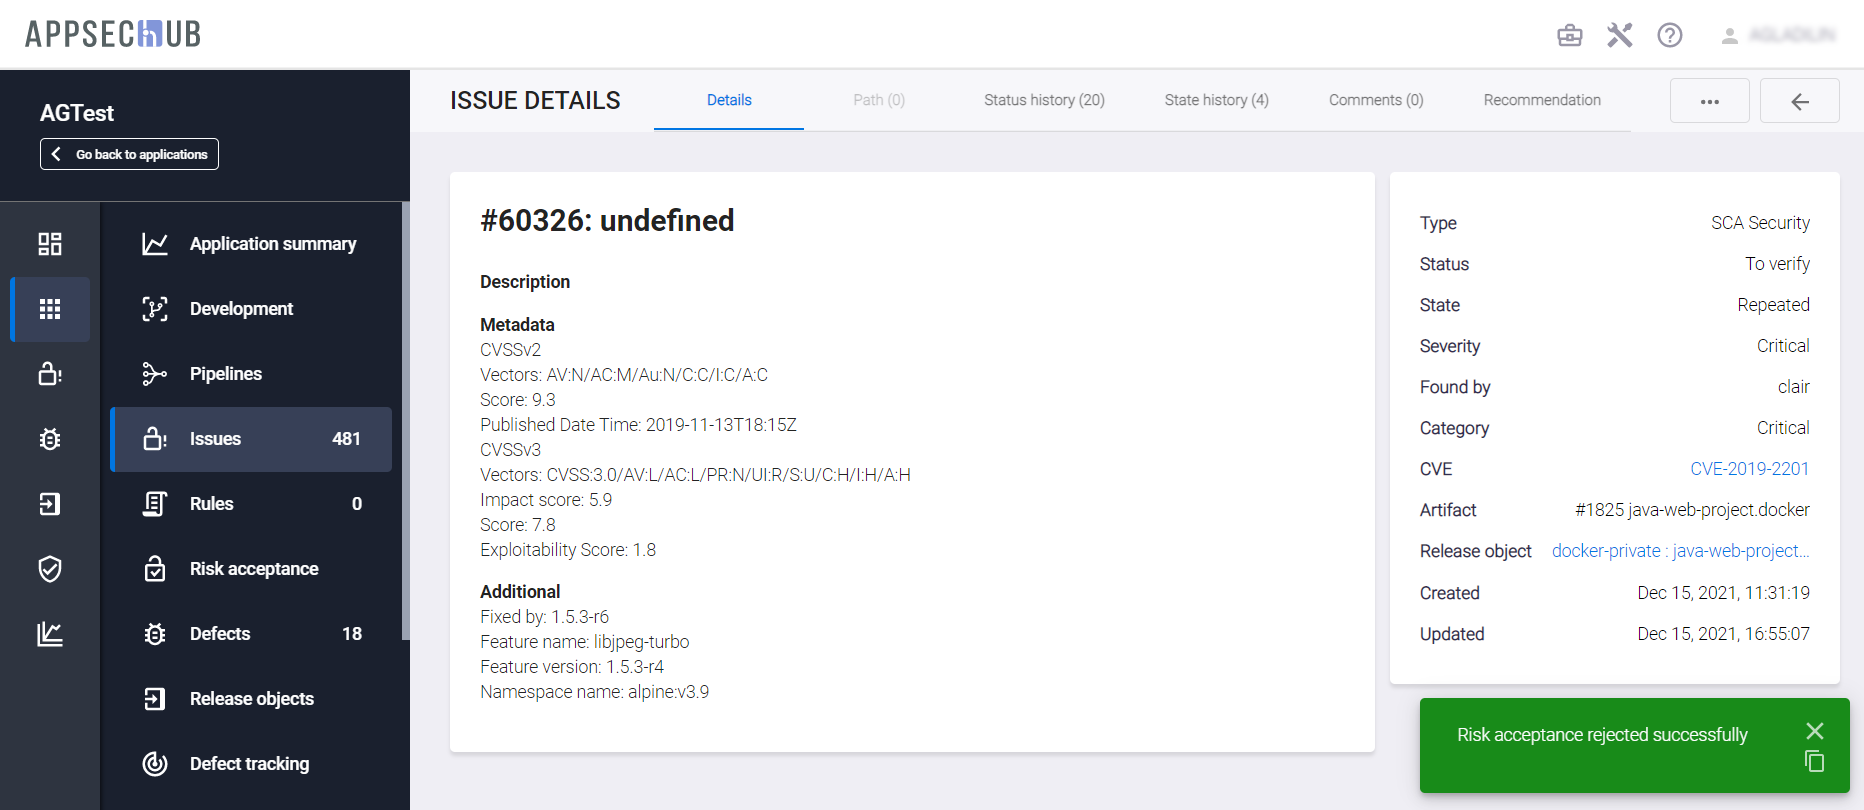This screenshot has width=1864, height=810.
Task: Click the Go back to applications button
Action: point(129,154)
